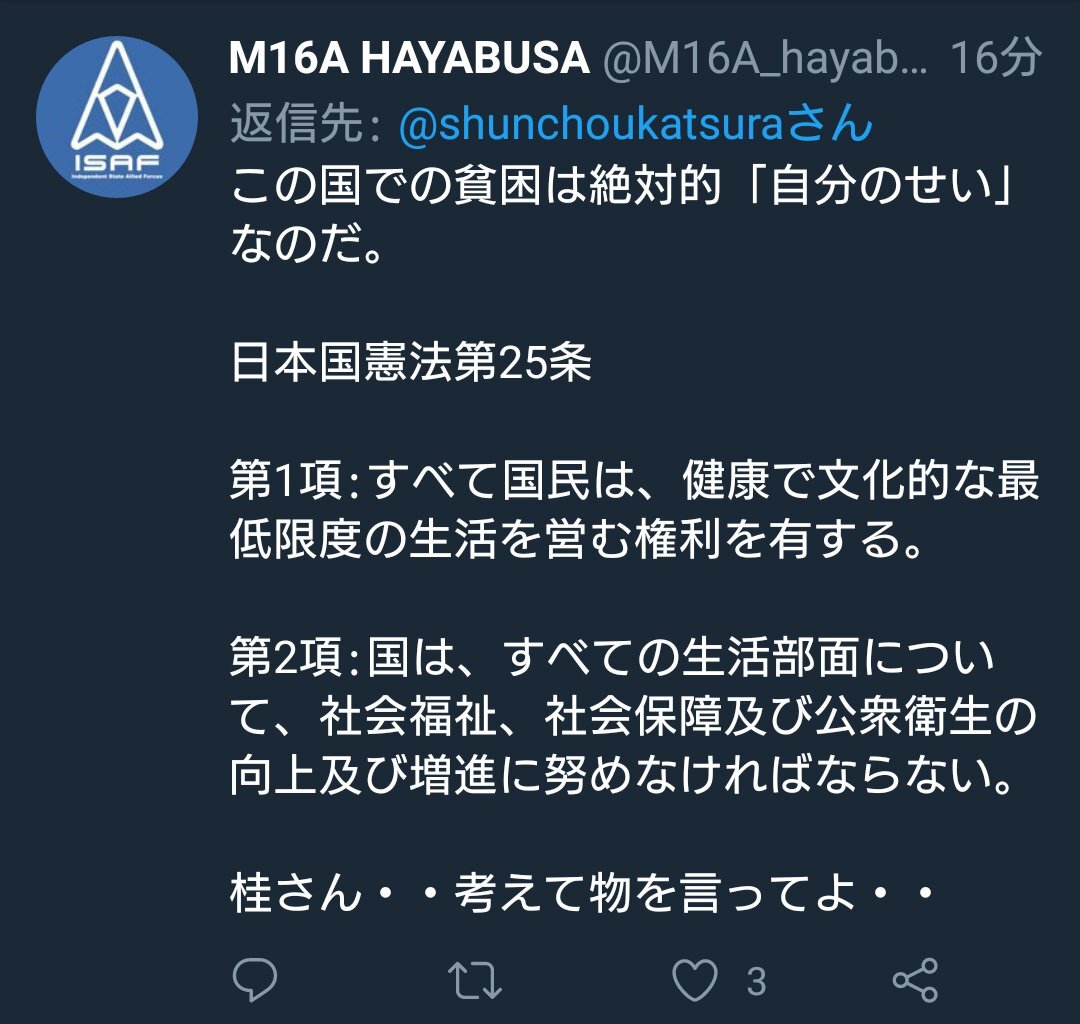Select the 第2項 paragraph text
The image size is (1080, 1024).
[633, 717]
